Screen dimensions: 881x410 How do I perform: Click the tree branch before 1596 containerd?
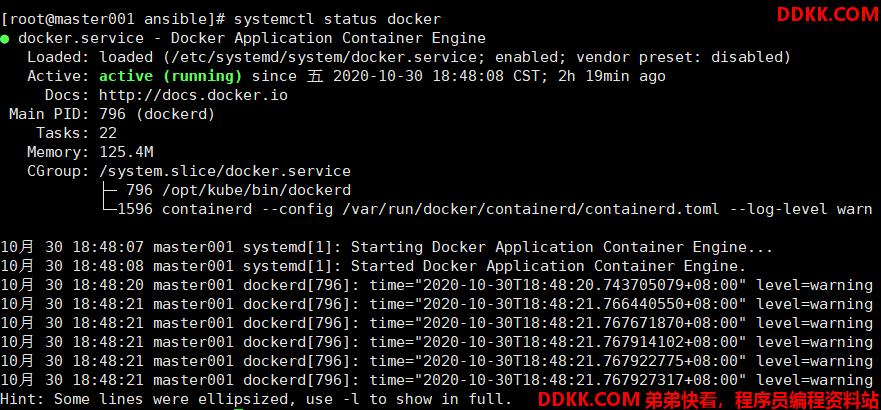[x=108, y=207]
